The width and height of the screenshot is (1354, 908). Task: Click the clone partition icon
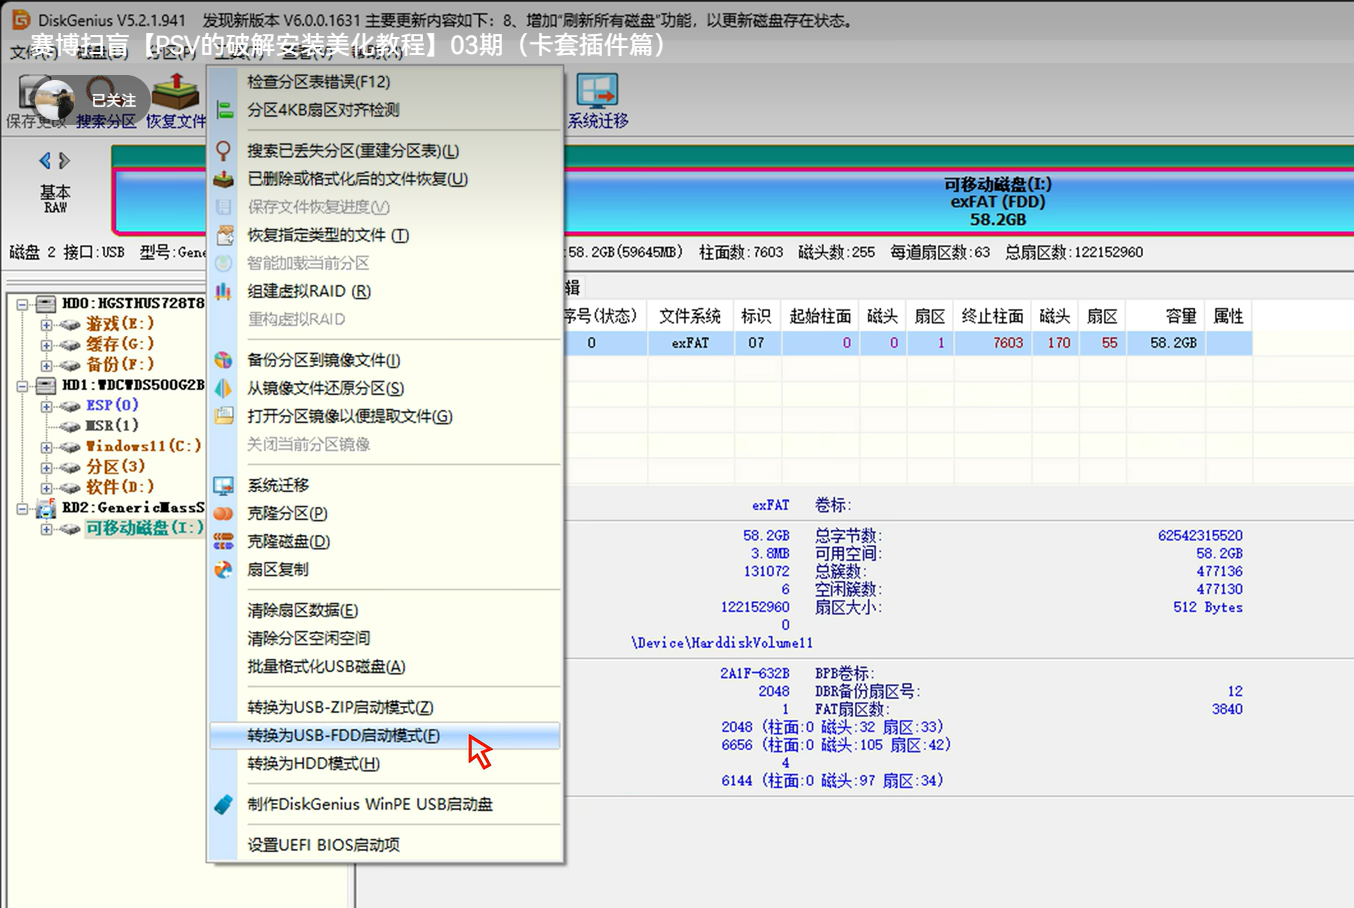[224, 513]
